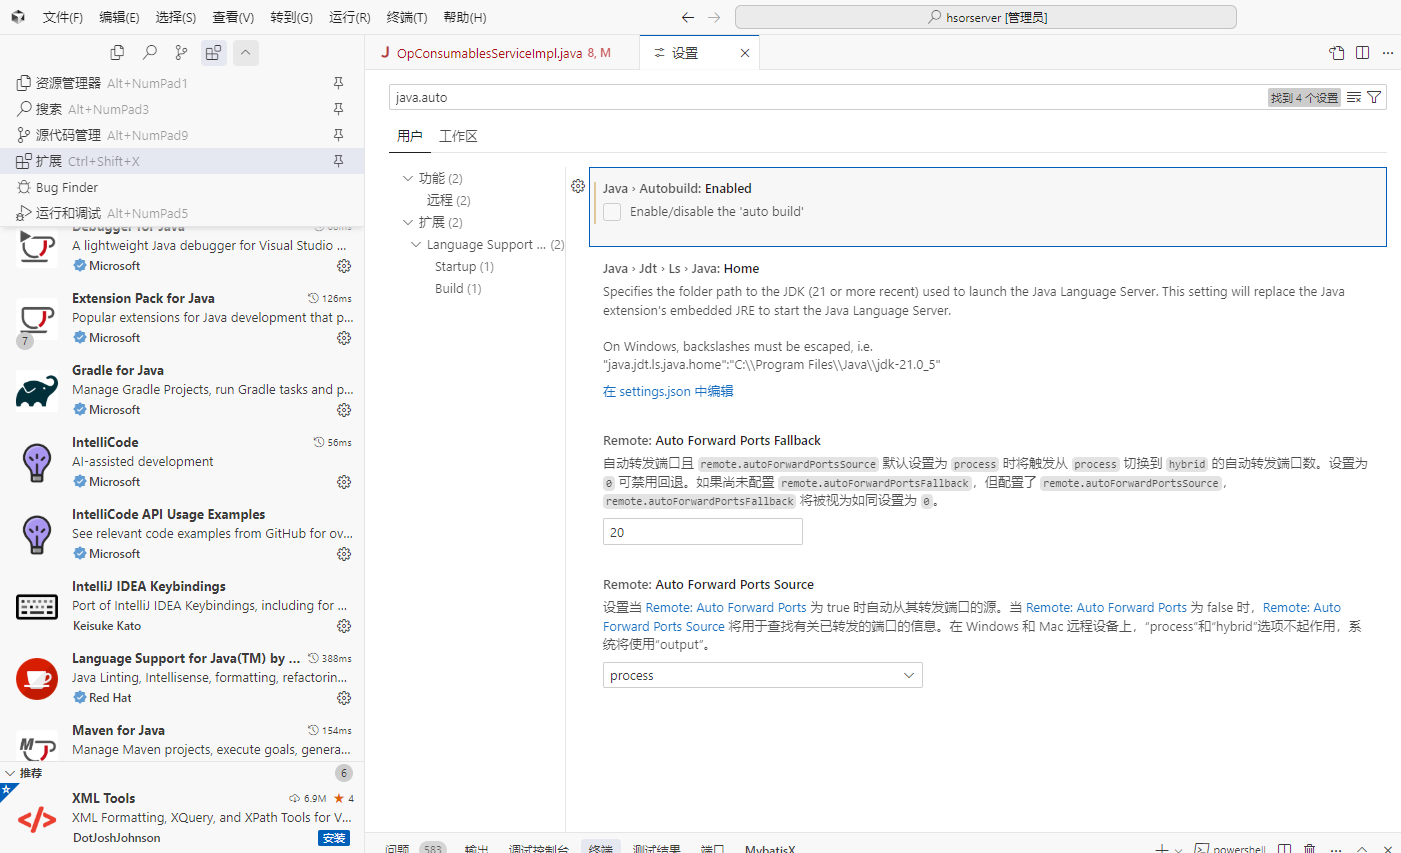The image size is (1401, 853).
Task: Navigate forward with the right arrow
Action: pyautogui.click(x=714, y=17)
